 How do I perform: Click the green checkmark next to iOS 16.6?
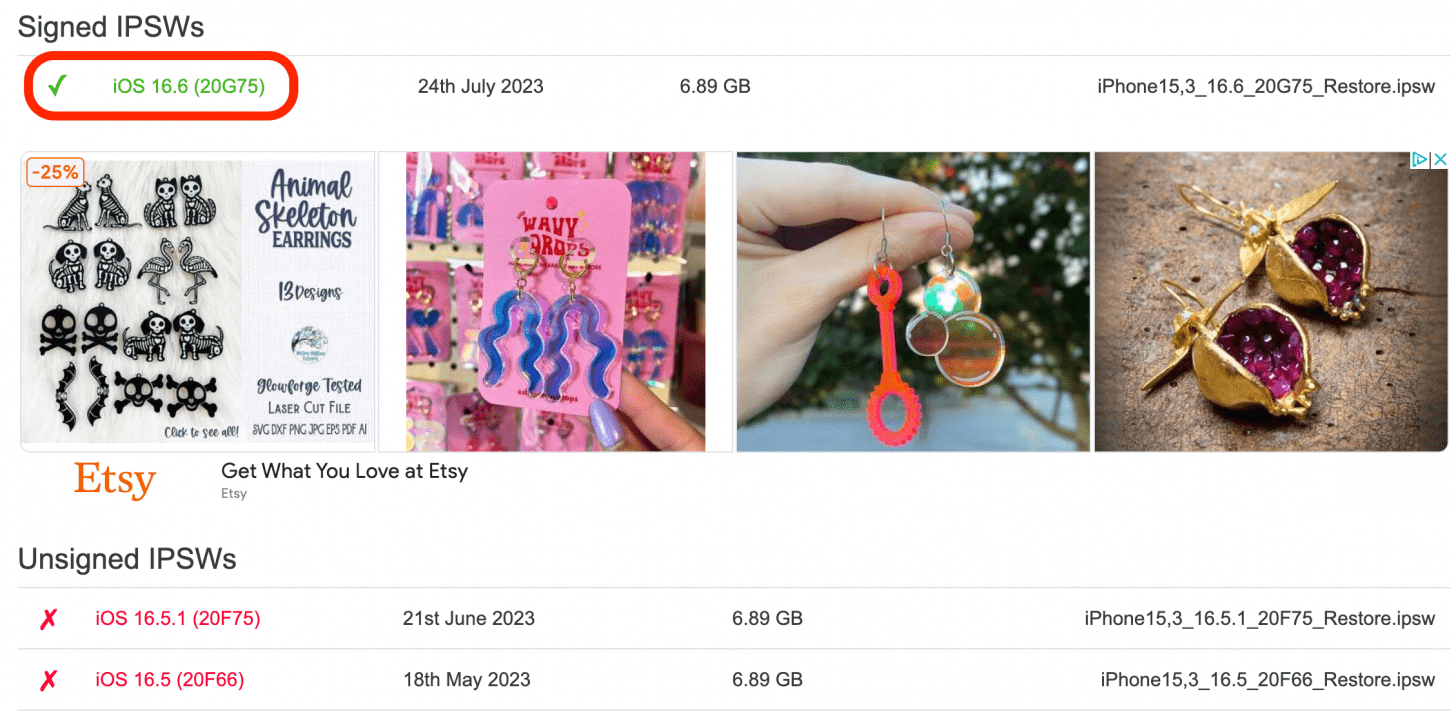tap(57, 86)
